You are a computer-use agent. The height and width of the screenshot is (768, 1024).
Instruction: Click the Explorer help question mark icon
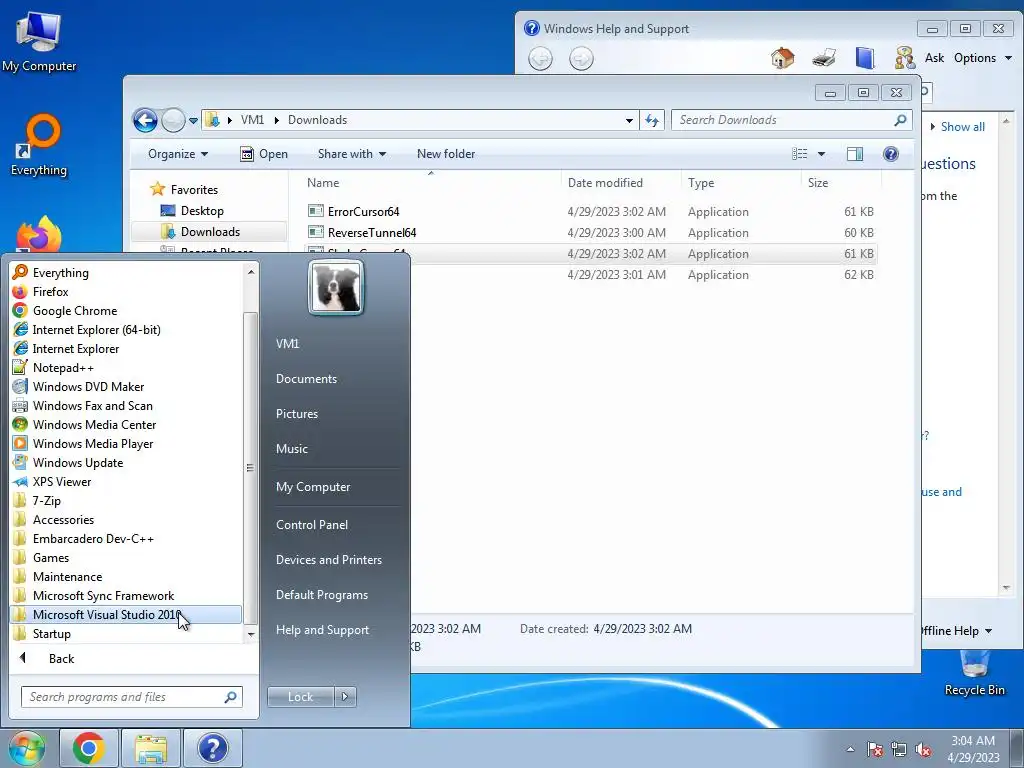coord(891,153)
